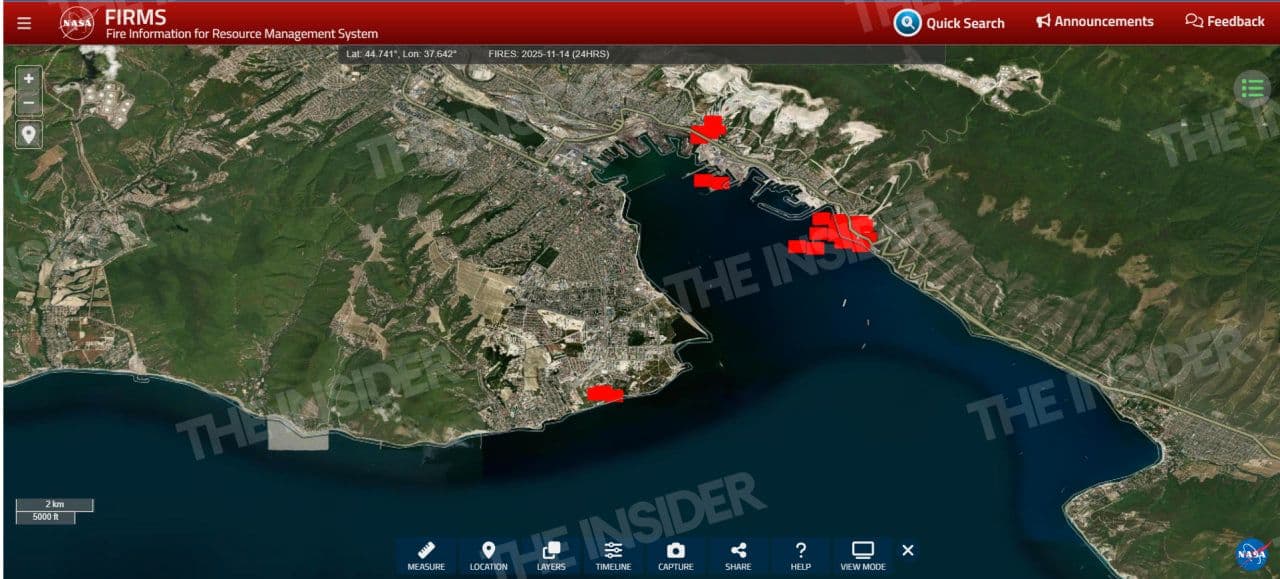Open the Layers panel

pos(551,555)
